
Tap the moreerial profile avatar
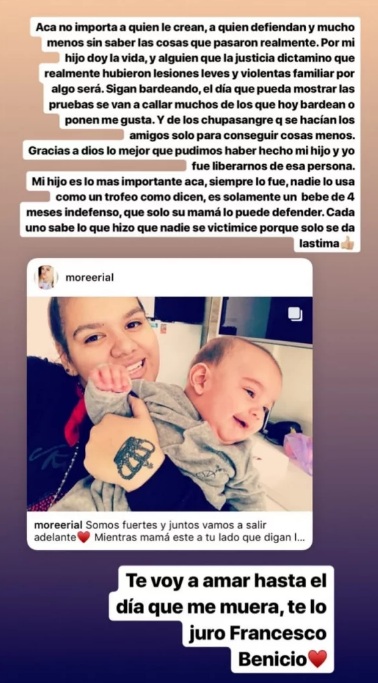46,277
